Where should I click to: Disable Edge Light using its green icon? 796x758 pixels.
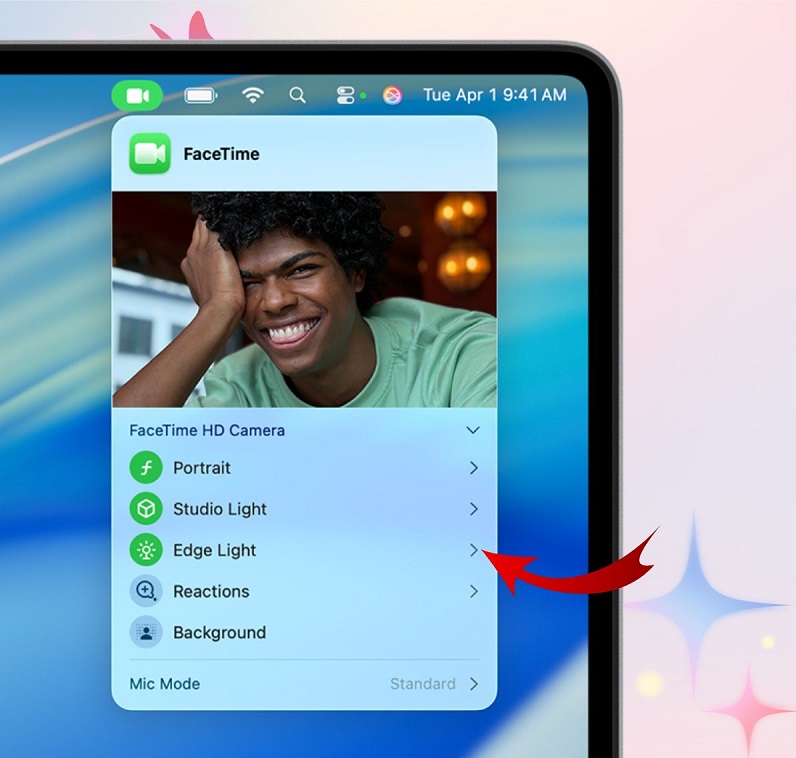tap(146, 550)
